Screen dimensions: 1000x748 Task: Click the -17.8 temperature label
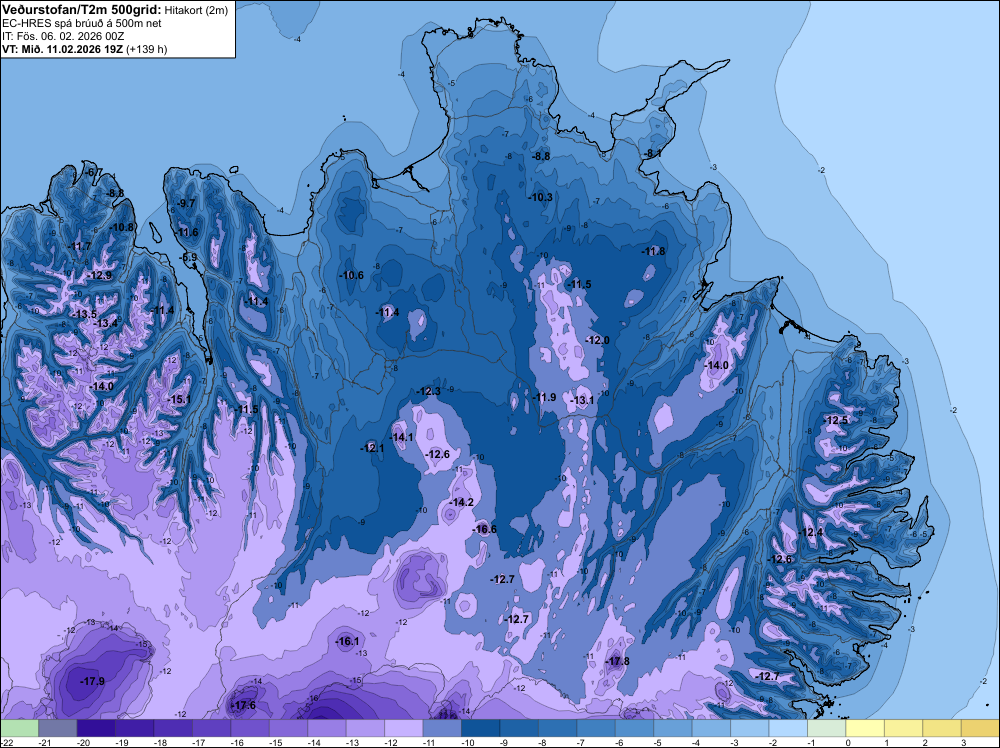[617, 661]
